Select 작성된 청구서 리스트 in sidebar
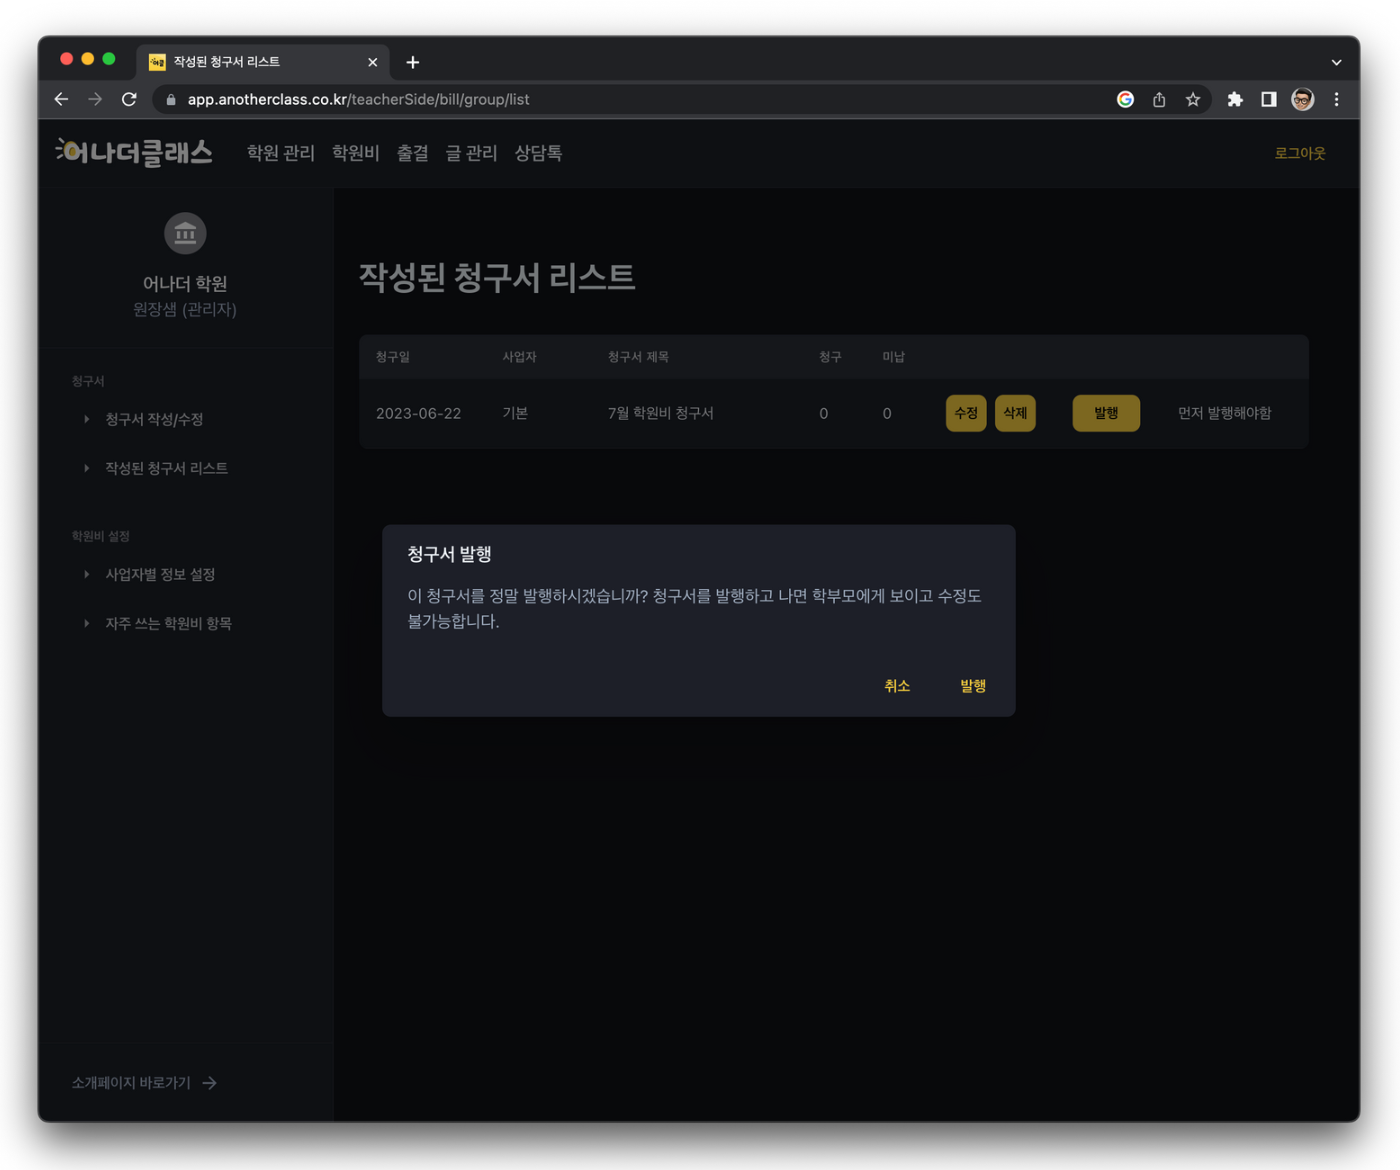Screen dimensions: 1400x1170 167,468
